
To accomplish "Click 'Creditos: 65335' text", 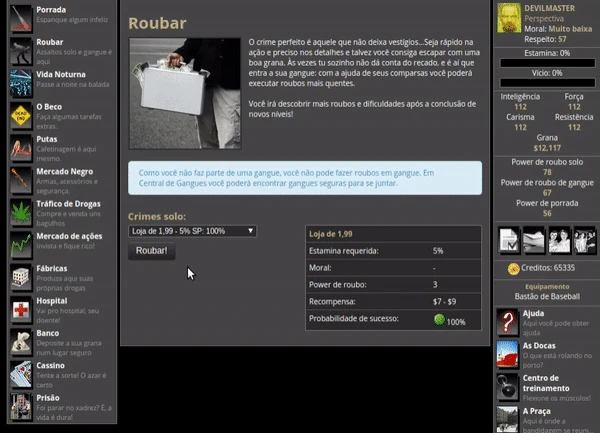I will point(548,268).
